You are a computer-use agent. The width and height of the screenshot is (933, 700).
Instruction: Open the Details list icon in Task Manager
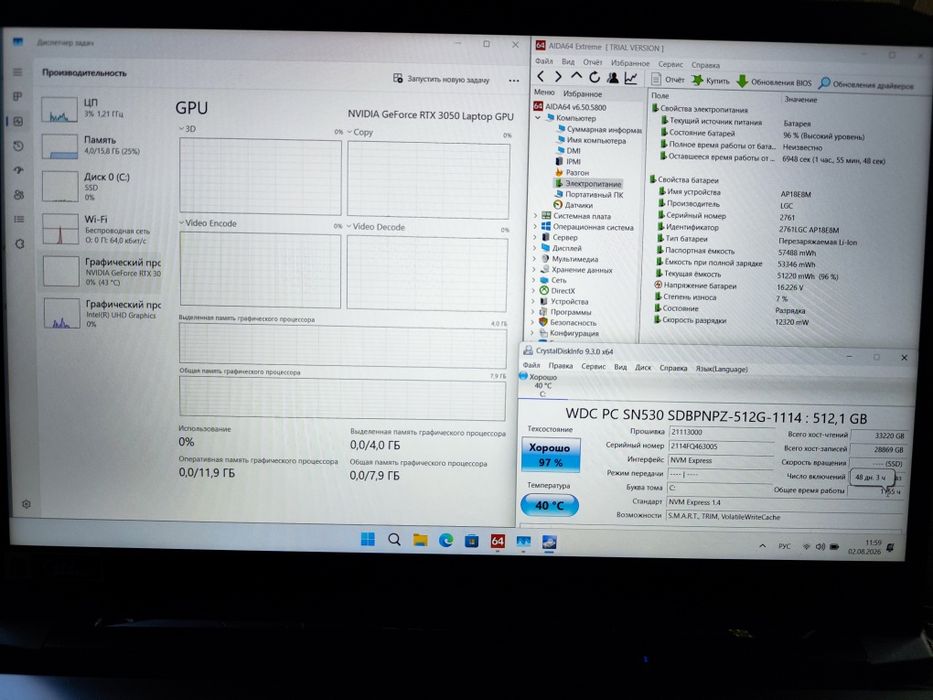coord(19,219)
